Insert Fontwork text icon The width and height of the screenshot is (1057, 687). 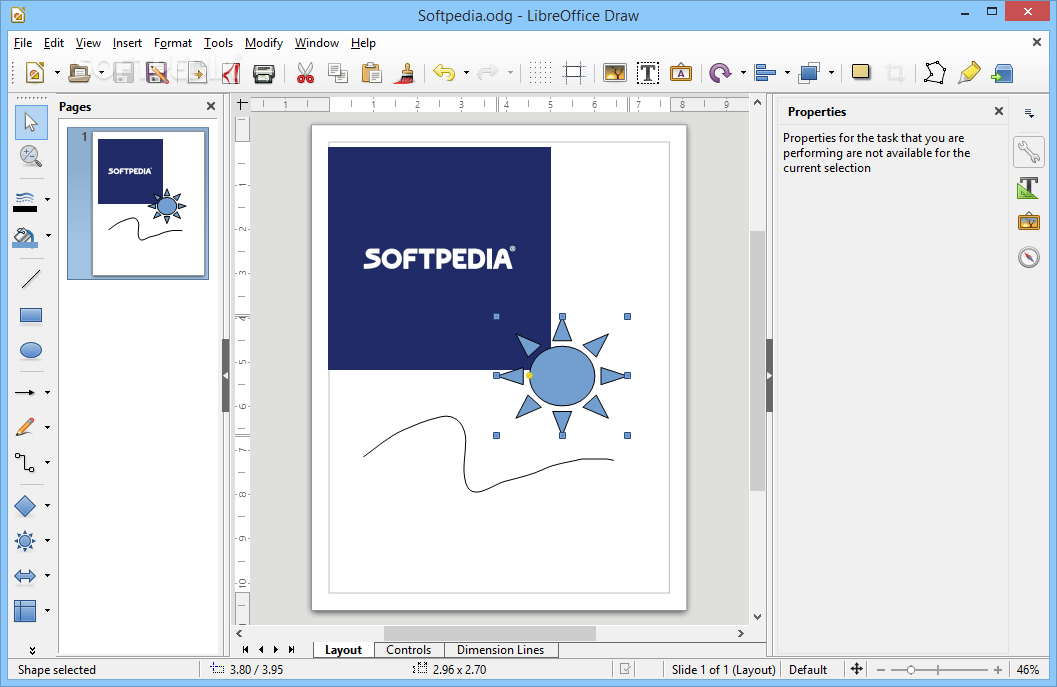(x=681, y=73)
